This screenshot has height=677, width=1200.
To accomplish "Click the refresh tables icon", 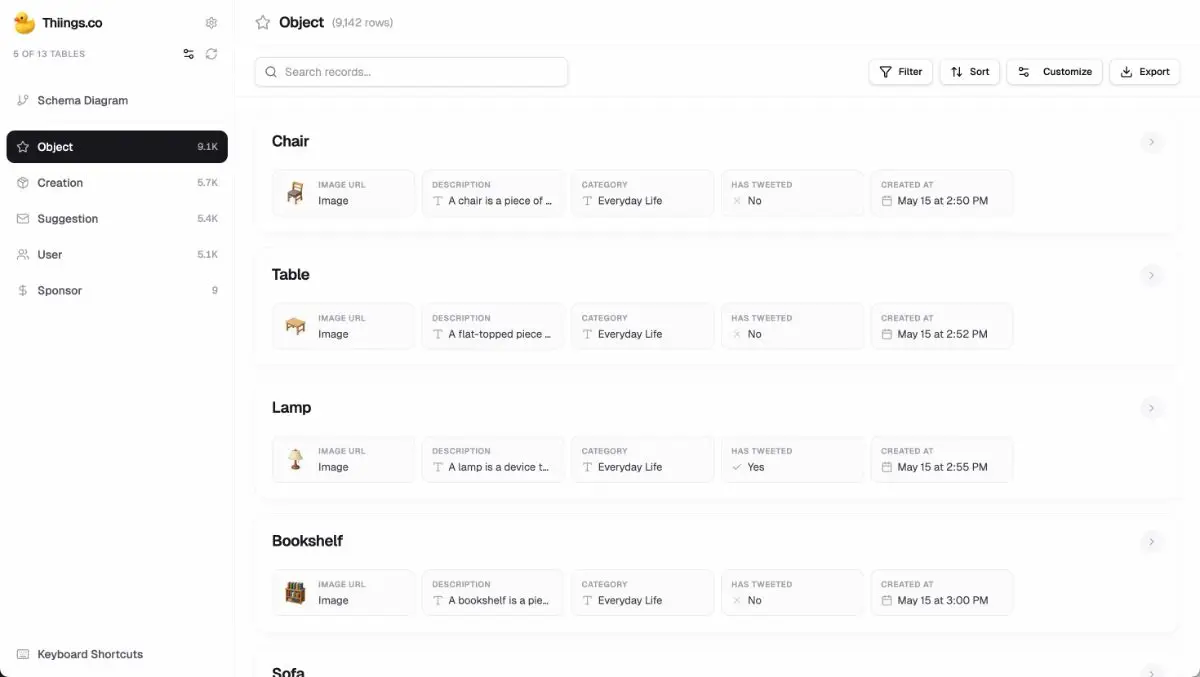I will point(211,54).
